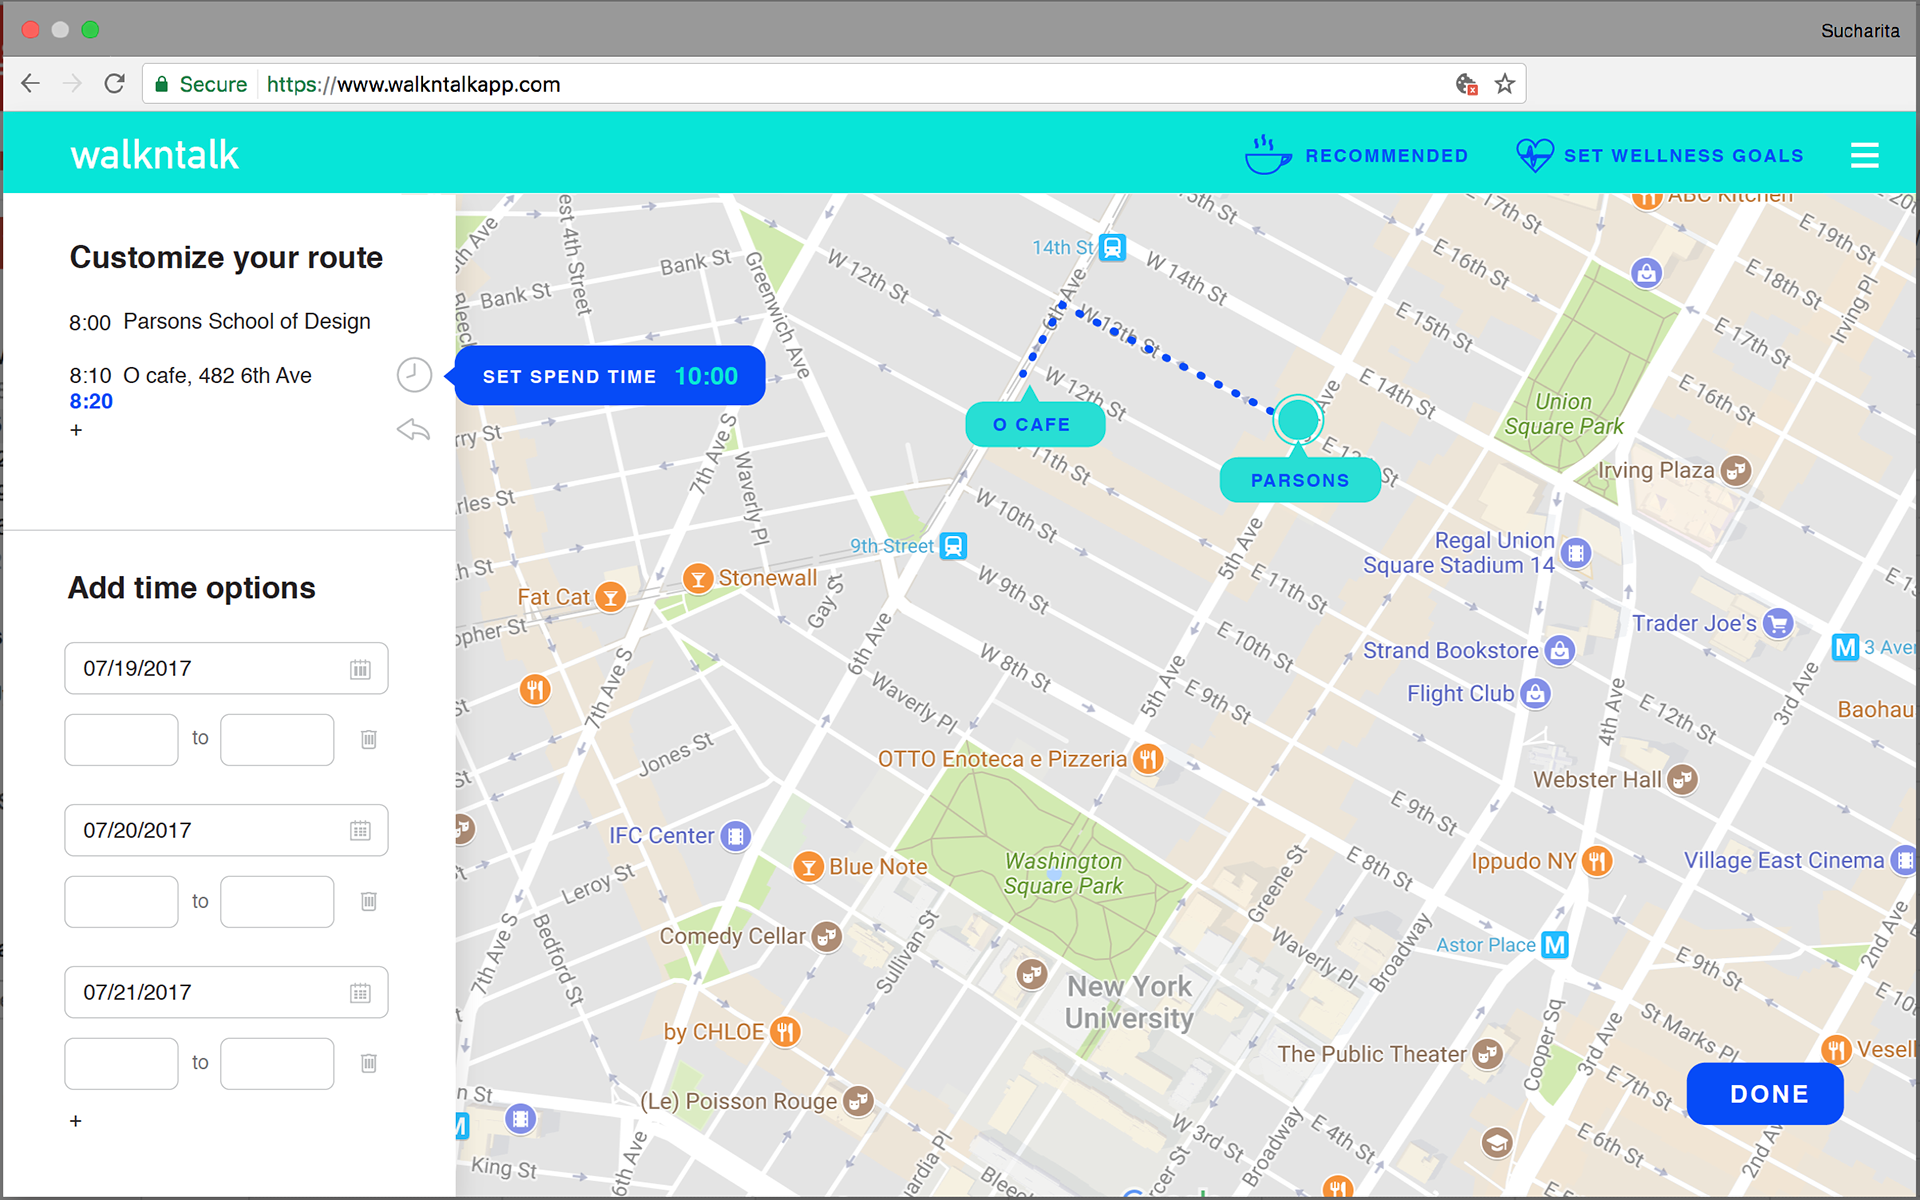1920x1200 pixels.
Task: Click the Fat Cat bar pin
Action: (x=610, y=598)
